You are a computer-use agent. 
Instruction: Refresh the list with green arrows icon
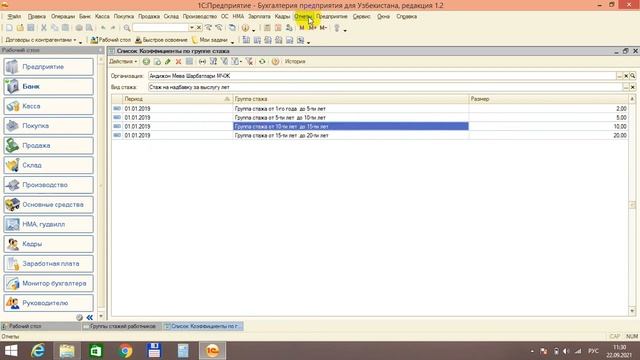click(x=262, y=62)
